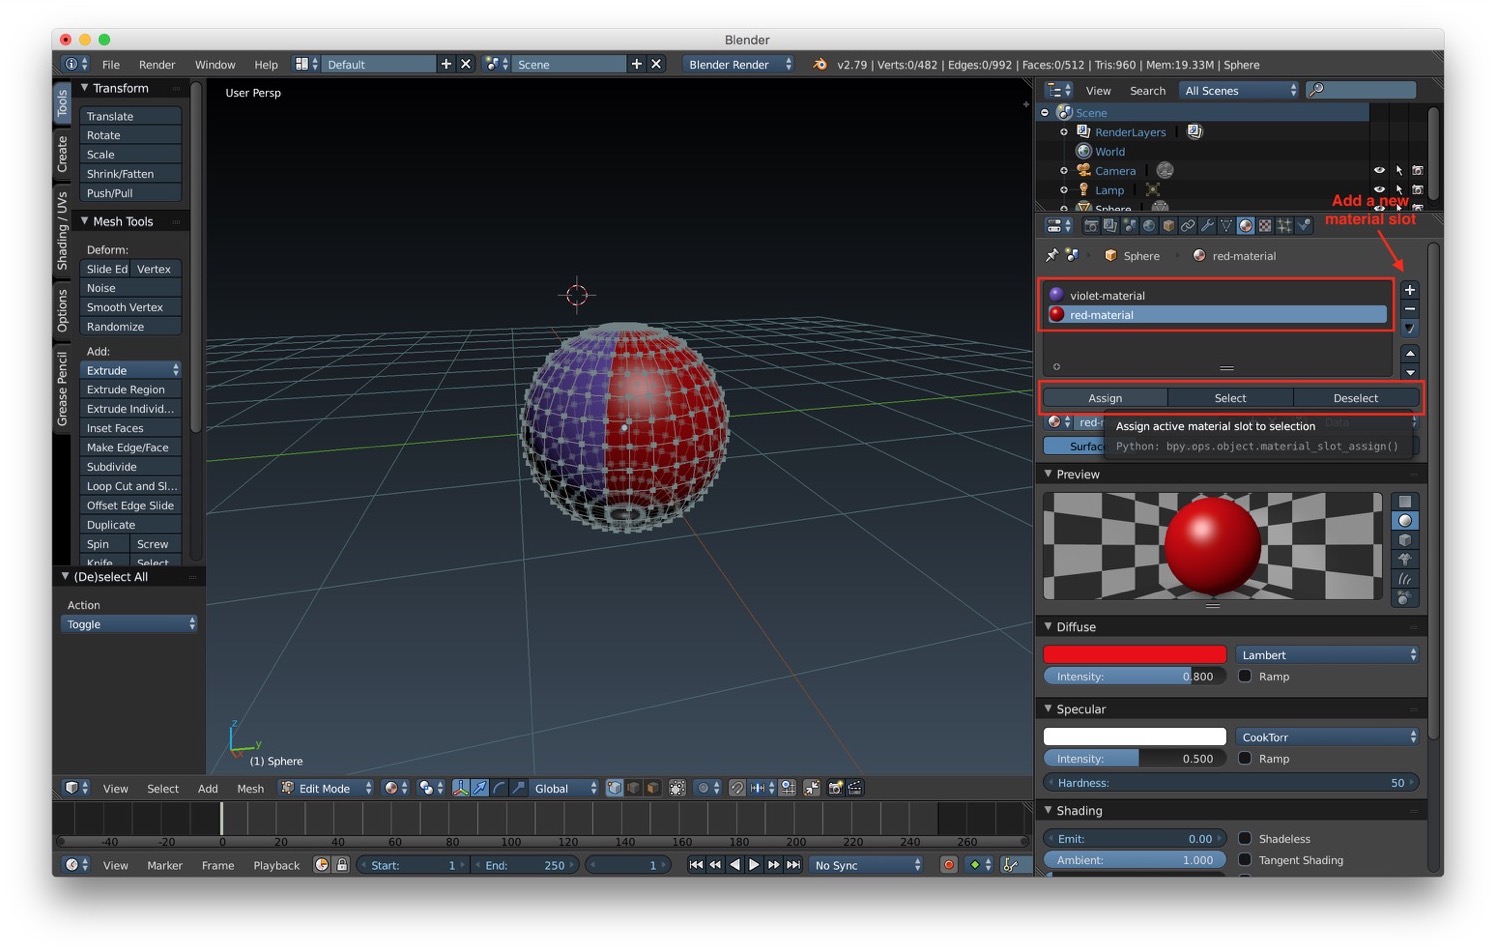The image size is (1494, 951).
Task: Select the monkey preview shape icon
Action: pyautogui.click(x=1405, y=559)
